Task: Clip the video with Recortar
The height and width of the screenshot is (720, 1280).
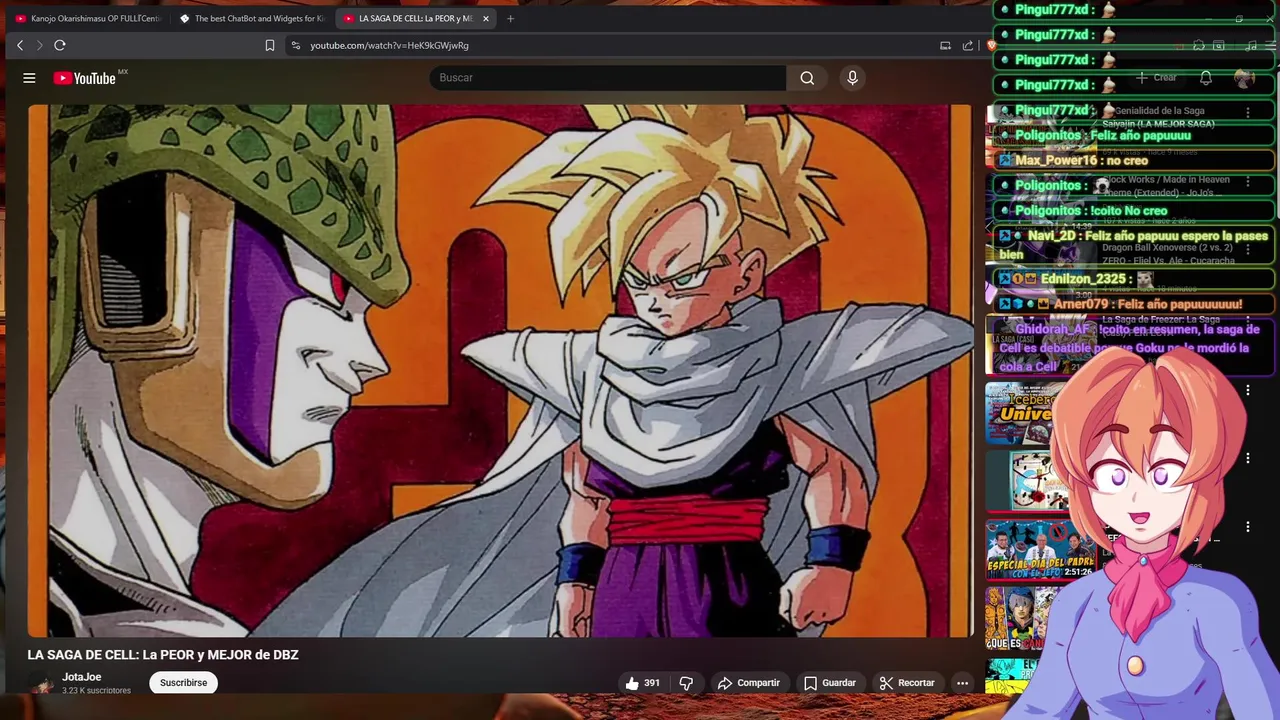Action: pyautogui.click(x=907, y=683)
